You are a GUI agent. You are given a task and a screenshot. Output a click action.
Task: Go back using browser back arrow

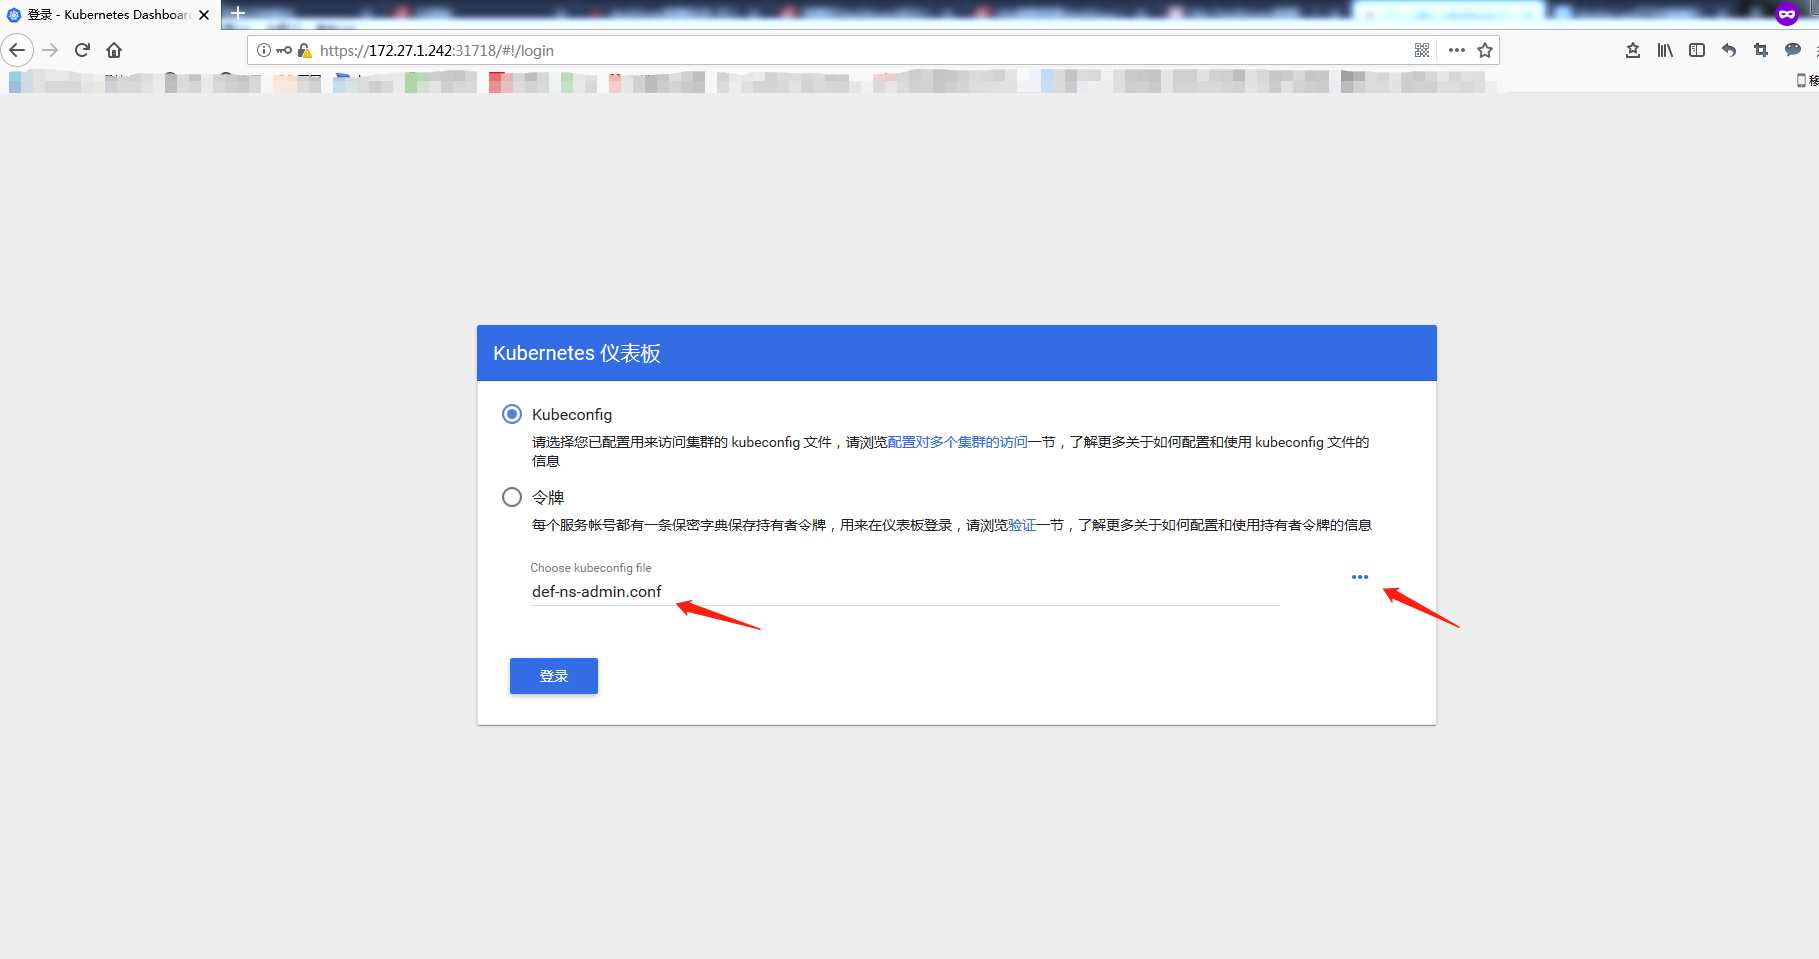[17, 50]
